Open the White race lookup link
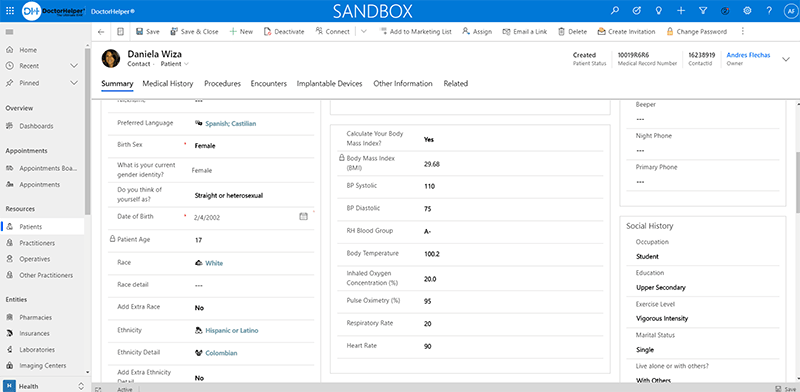This screenshot has width=800, height=392. coord(214,263)
